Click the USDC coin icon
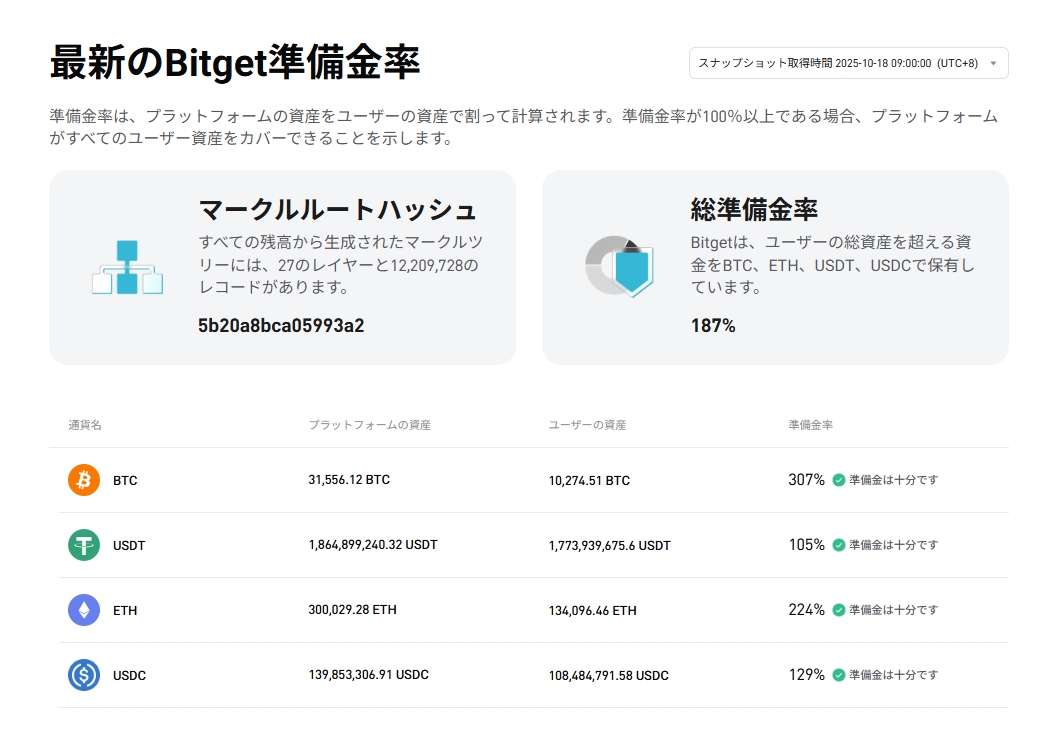Viewport: 1055px width, 743px height. [84, 675]
